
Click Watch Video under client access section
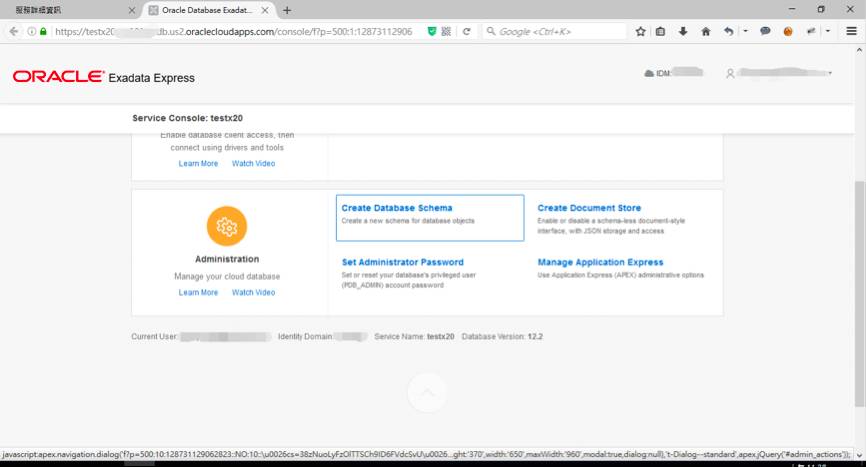tap(254, 163)
